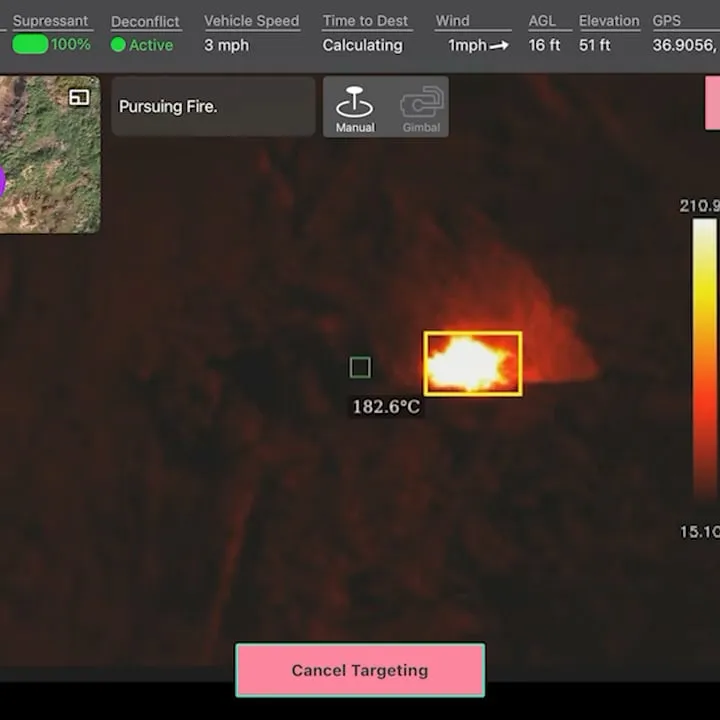Click the GPS coordinates readout
Screen dimensions: 720x720
point(685,45)
